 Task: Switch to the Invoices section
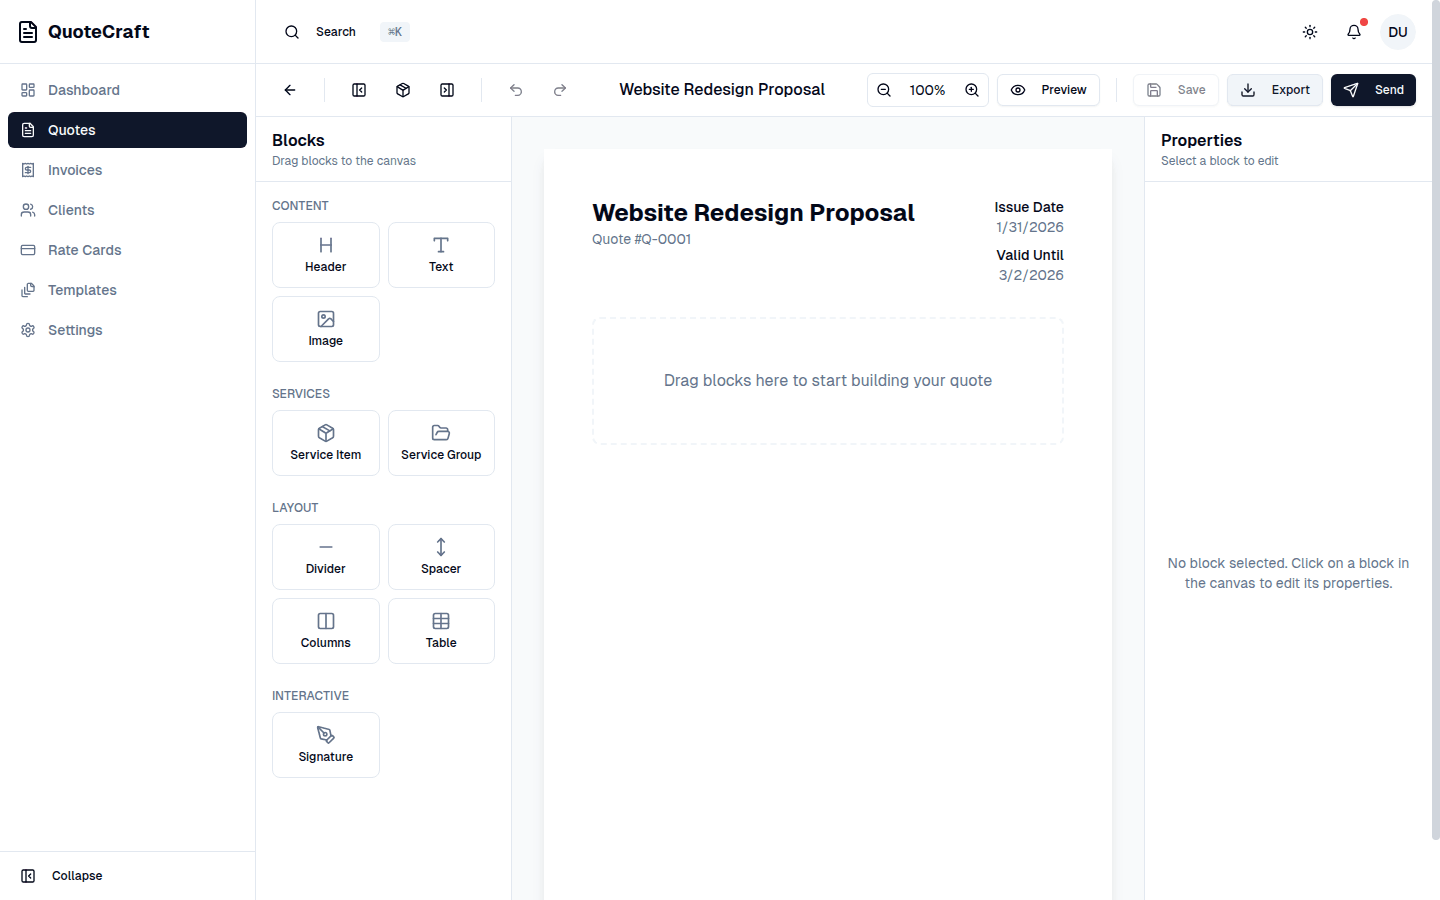[75, 170]
